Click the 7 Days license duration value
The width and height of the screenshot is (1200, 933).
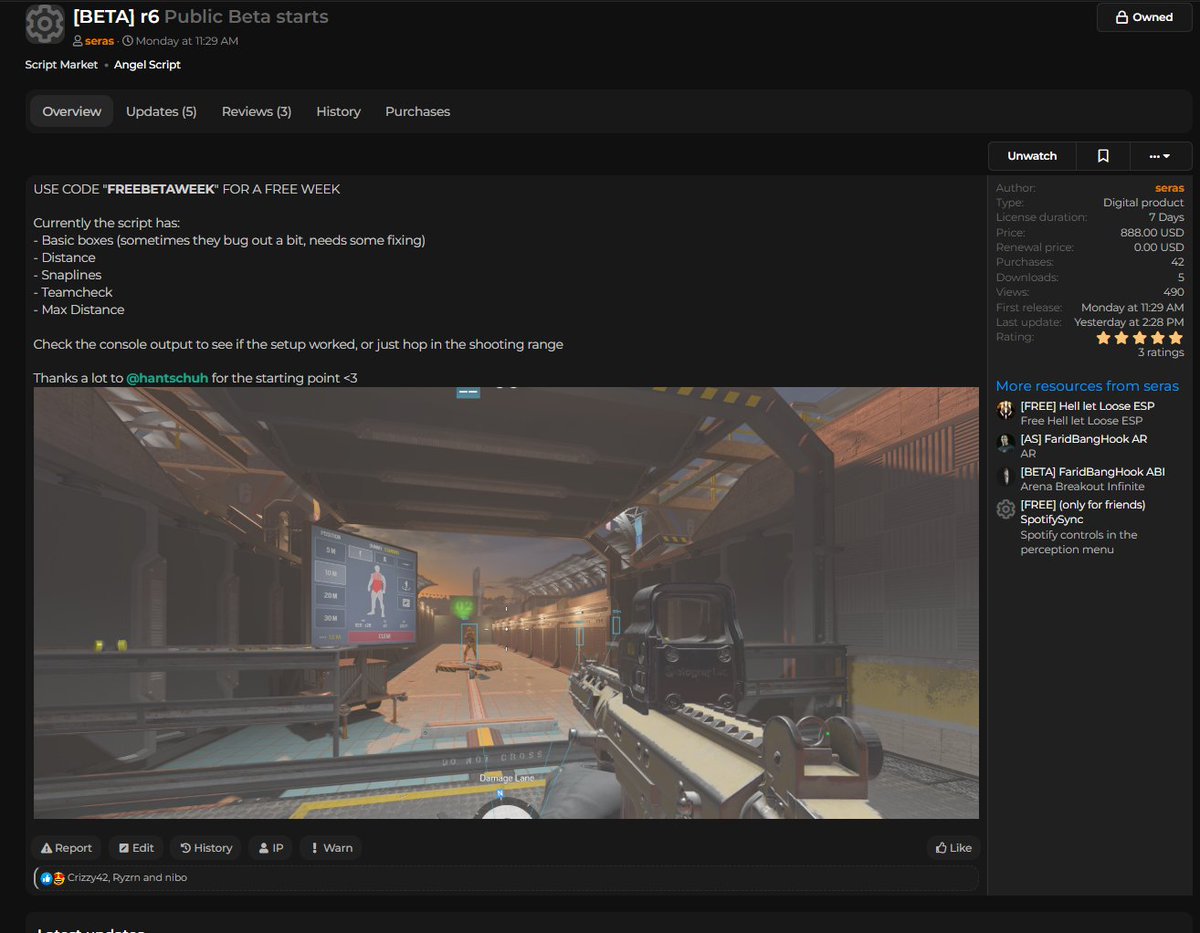1166,217
